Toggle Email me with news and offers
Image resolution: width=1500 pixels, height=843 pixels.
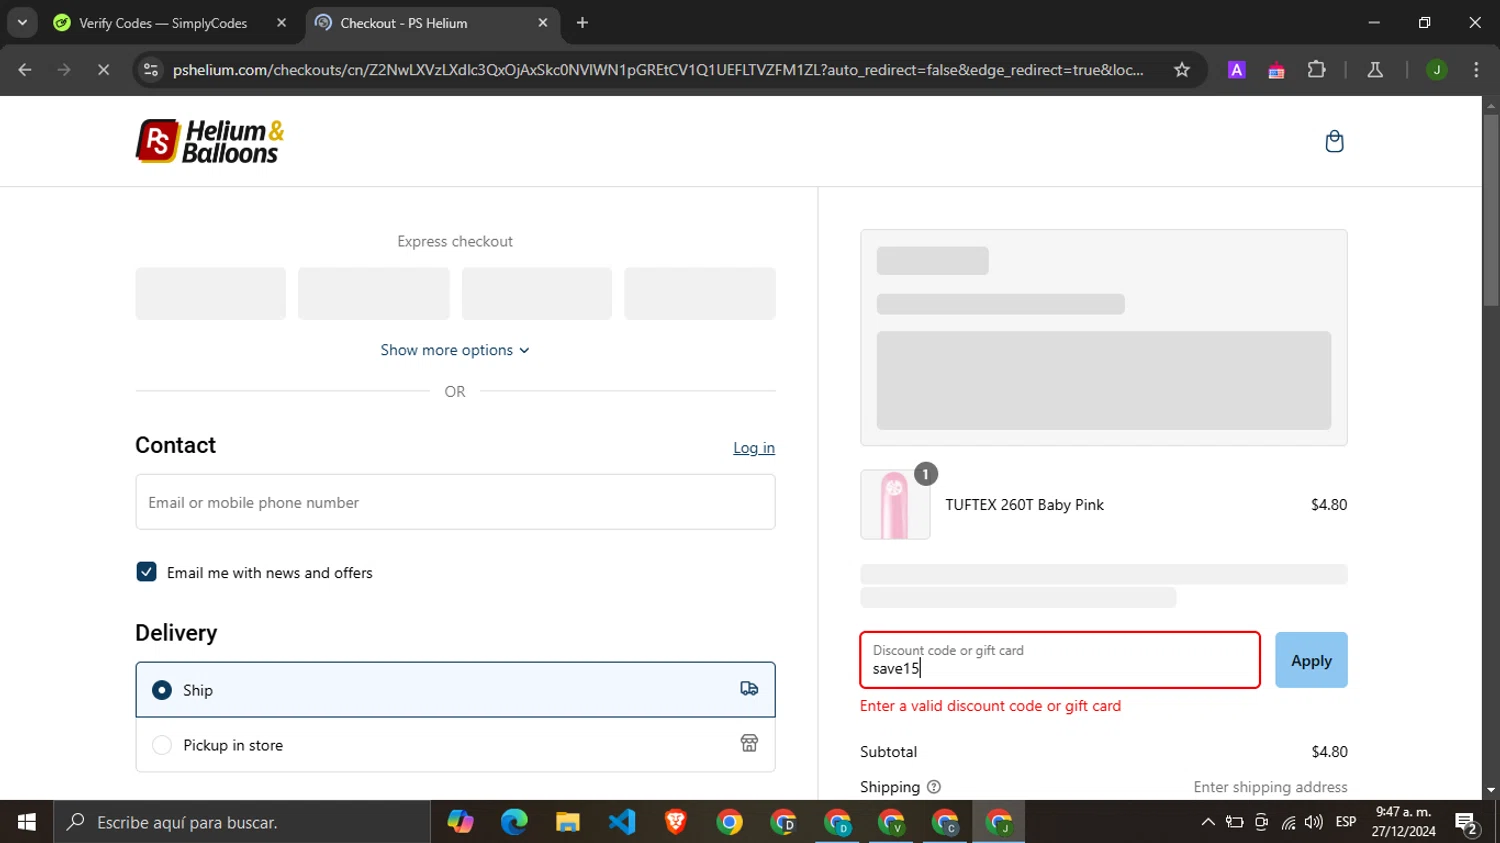tap(146, 572)
